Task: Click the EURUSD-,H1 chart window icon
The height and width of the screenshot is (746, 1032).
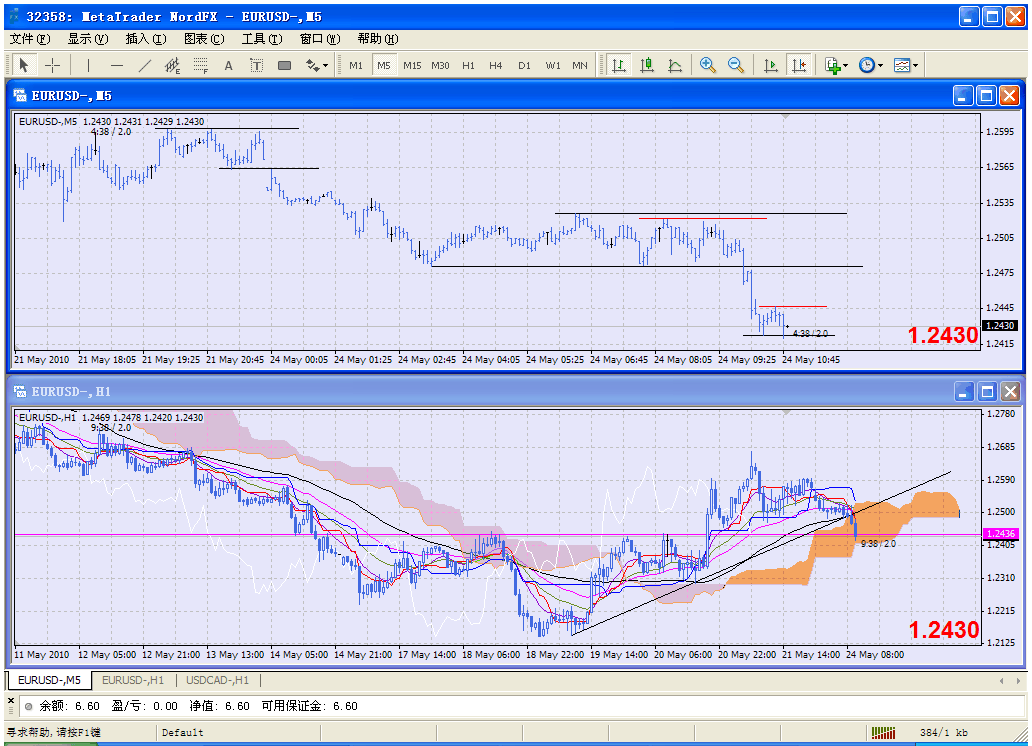Action: tap(20, 392)
